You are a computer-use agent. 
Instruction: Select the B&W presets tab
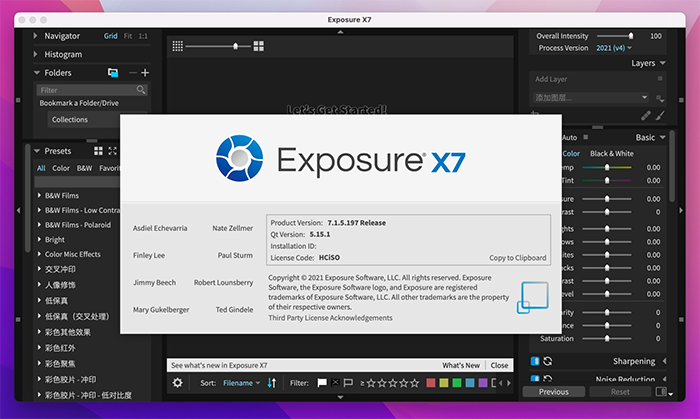[84, 168]
